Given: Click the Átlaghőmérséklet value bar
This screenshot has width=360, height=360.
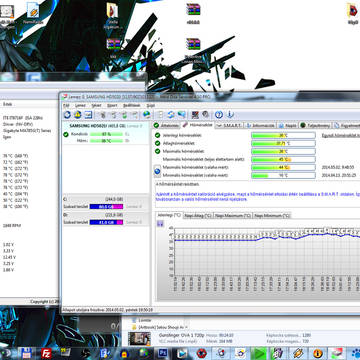Looking at the screenshot, I should [x=283, y=143].
